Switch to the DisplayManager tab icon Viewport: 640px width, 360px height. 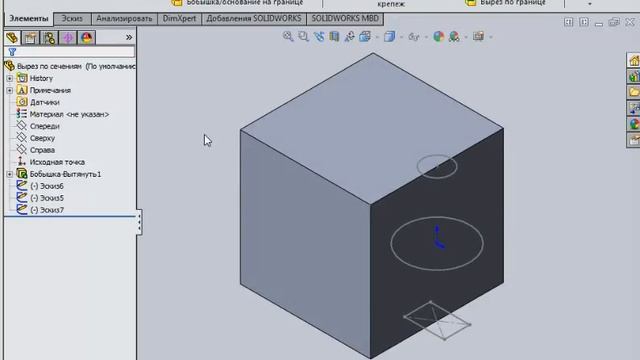coord(87,38)
